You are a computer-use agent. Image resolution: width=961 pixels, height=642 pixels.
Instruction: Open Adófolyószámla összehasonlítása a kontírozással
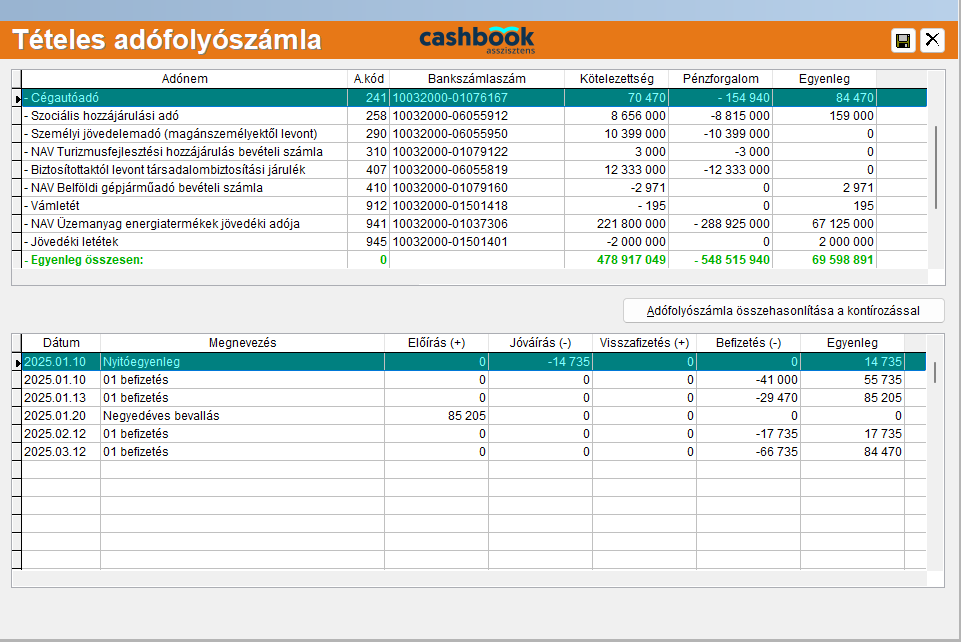coord(783,310)
